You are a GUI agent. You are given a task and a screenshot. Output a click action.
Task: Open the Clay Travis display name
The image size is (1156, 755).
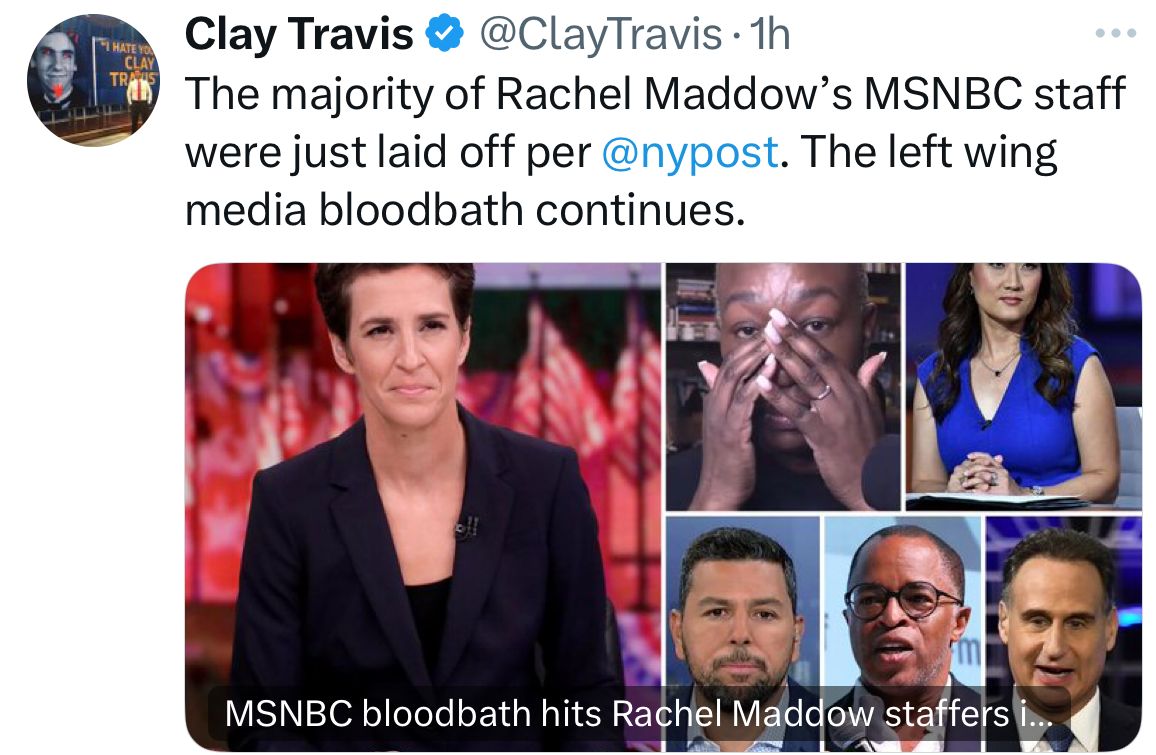point(299,34)
